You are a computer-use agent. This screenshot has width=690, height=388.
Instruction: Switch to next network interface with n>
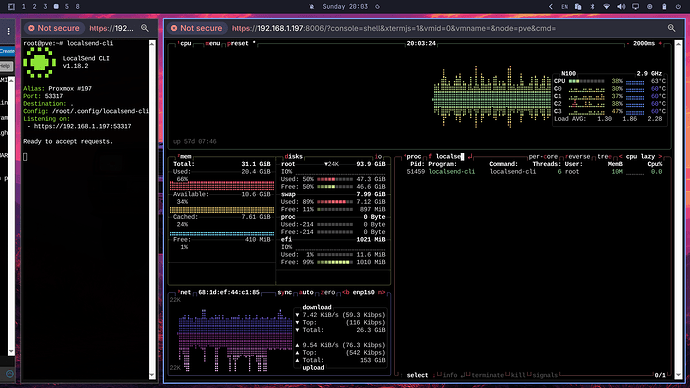[381, 293]
